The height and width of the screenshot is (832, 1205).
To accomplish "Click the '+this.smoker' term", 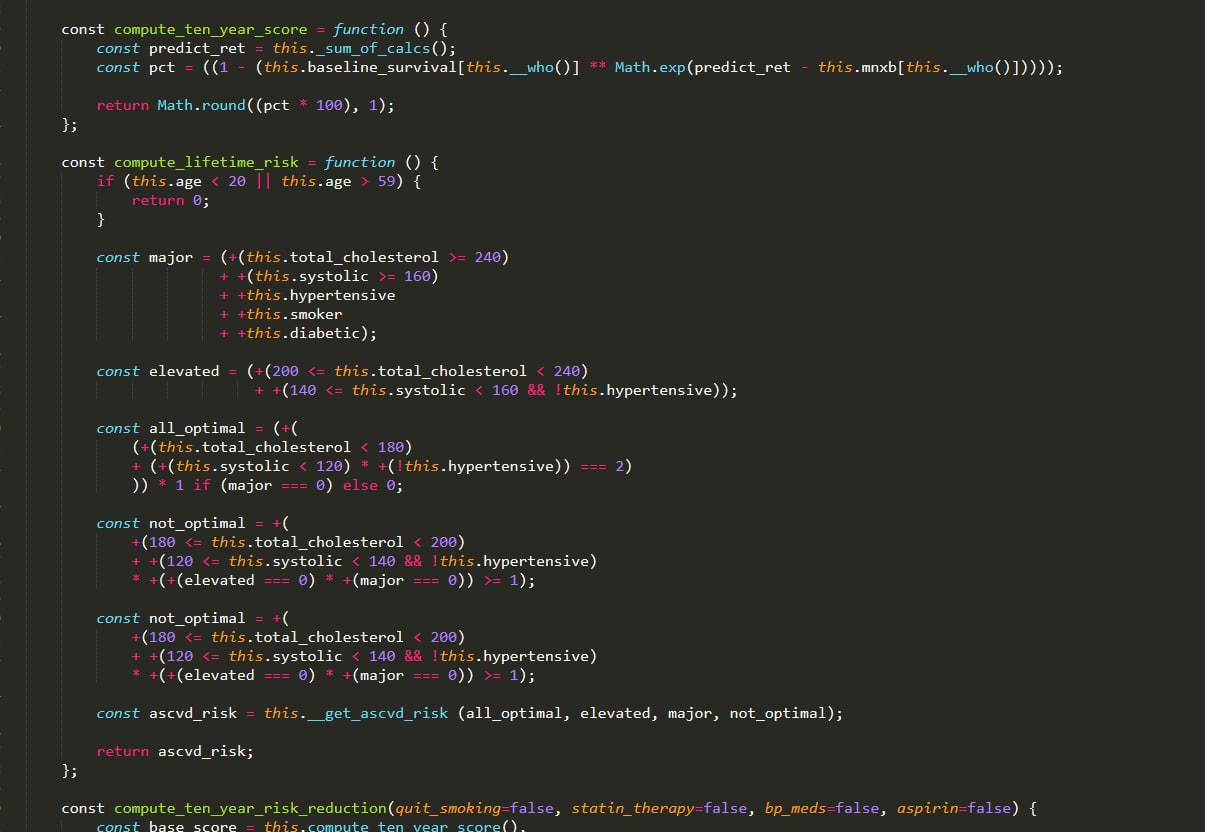I will [290, 314].
